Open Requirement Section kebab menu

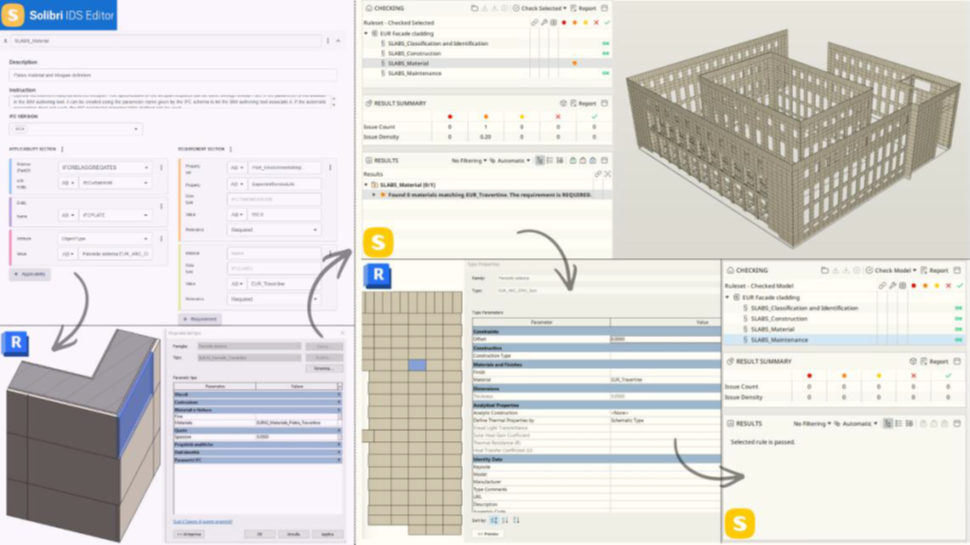click(x=231, y=149)
